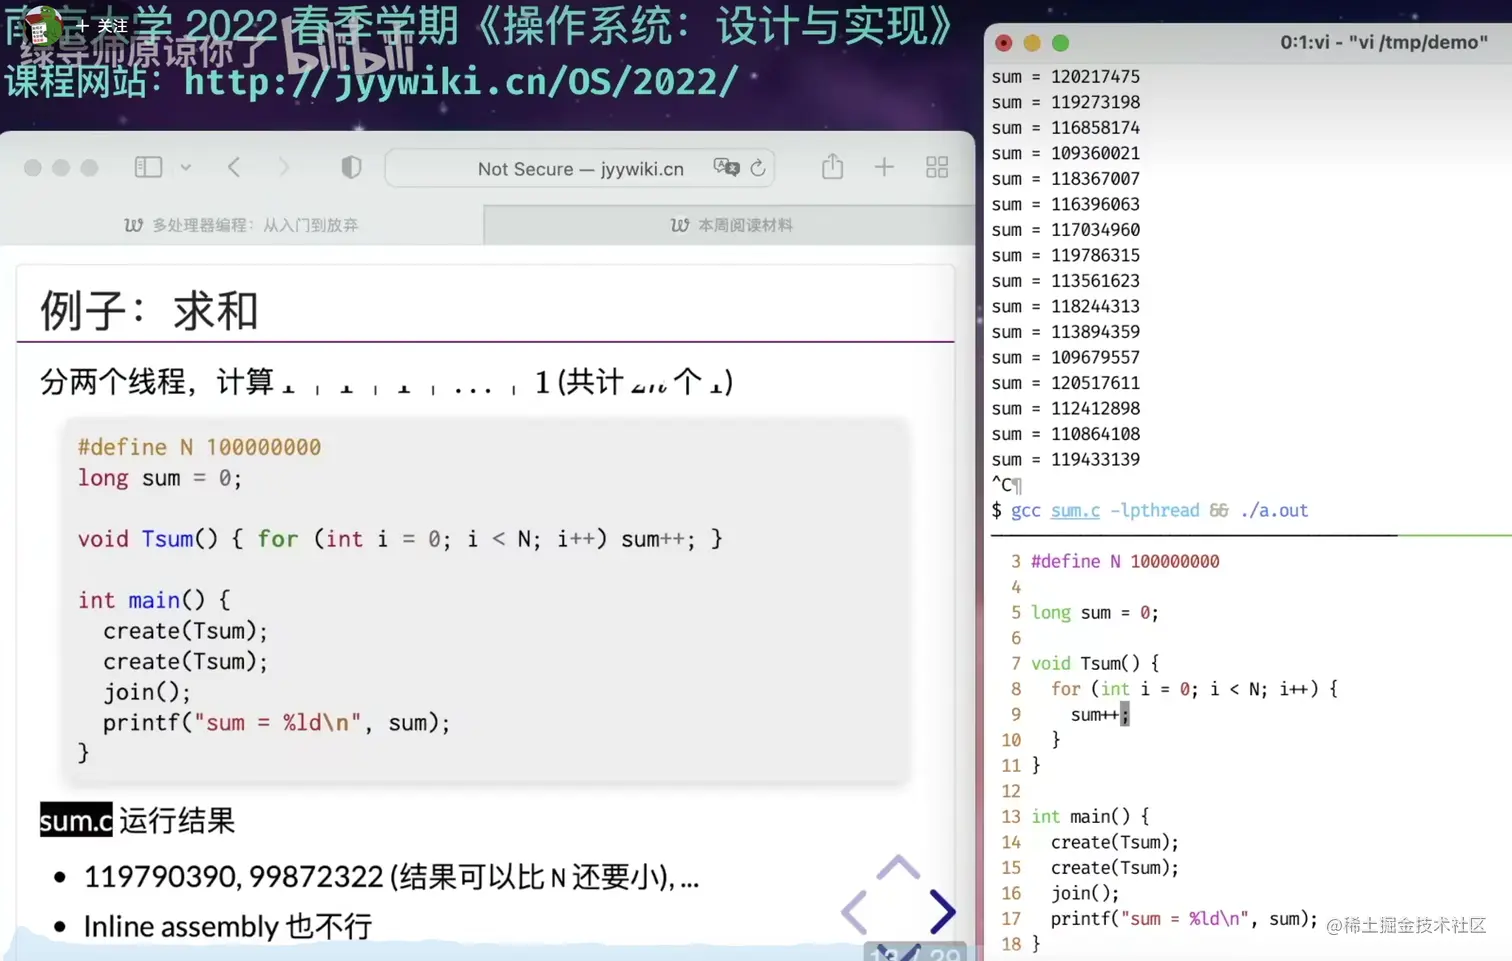Click terminal output 'sum = 109360021'
Screen dimensions: 1512x961
1066,153
